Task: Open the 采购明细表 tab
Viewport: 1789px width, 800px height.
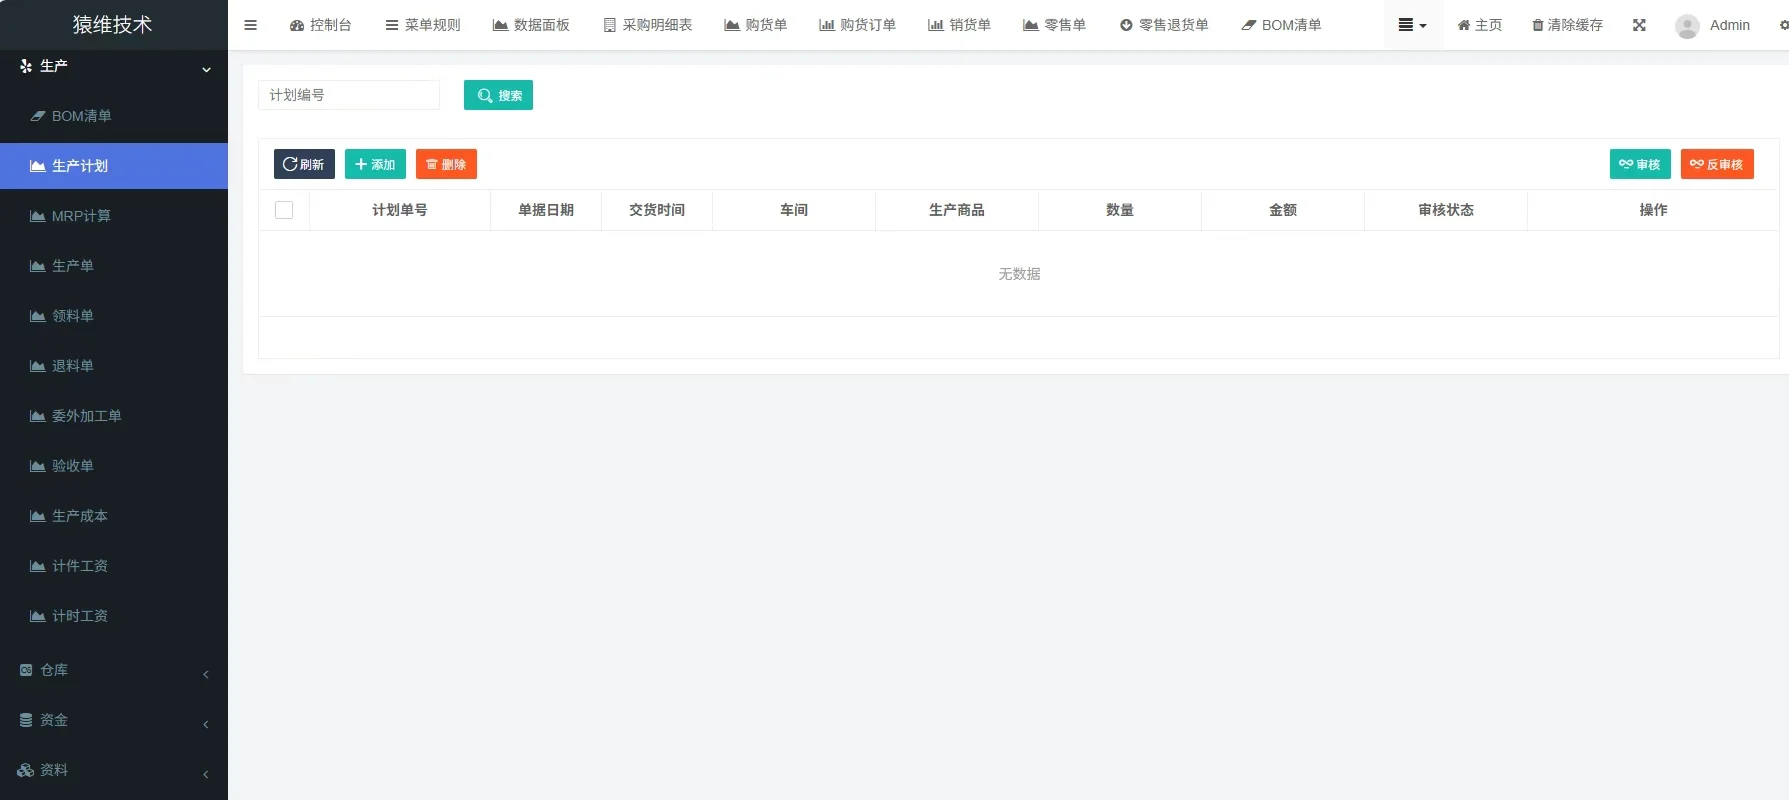Action: (648, 25)
